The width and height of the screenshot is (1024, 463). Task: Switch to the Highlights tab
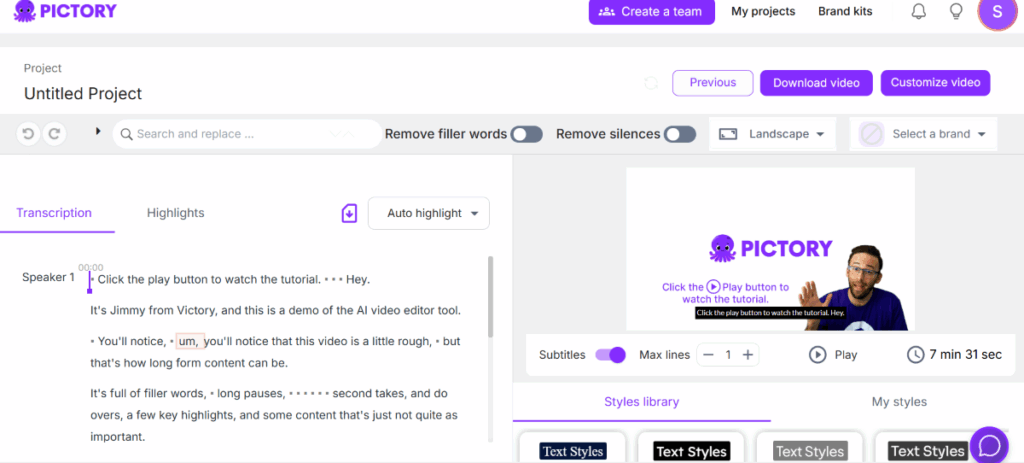(x=176, y=213)
